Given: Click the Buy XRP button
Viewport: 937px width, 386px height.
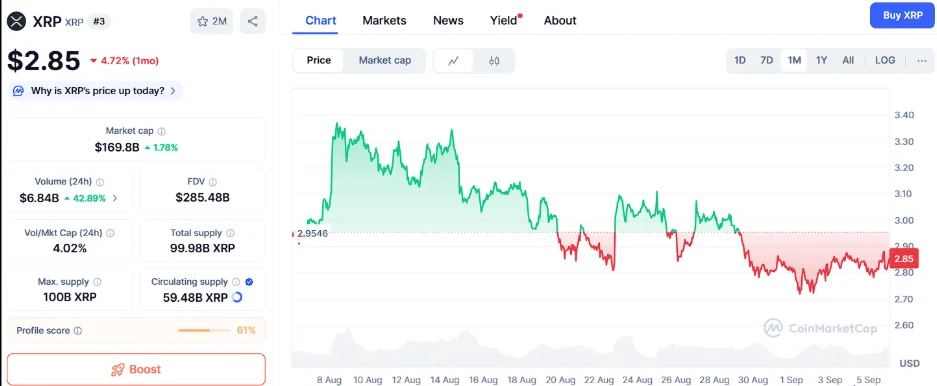Looking at the screenshot, I should click(903, 16).
